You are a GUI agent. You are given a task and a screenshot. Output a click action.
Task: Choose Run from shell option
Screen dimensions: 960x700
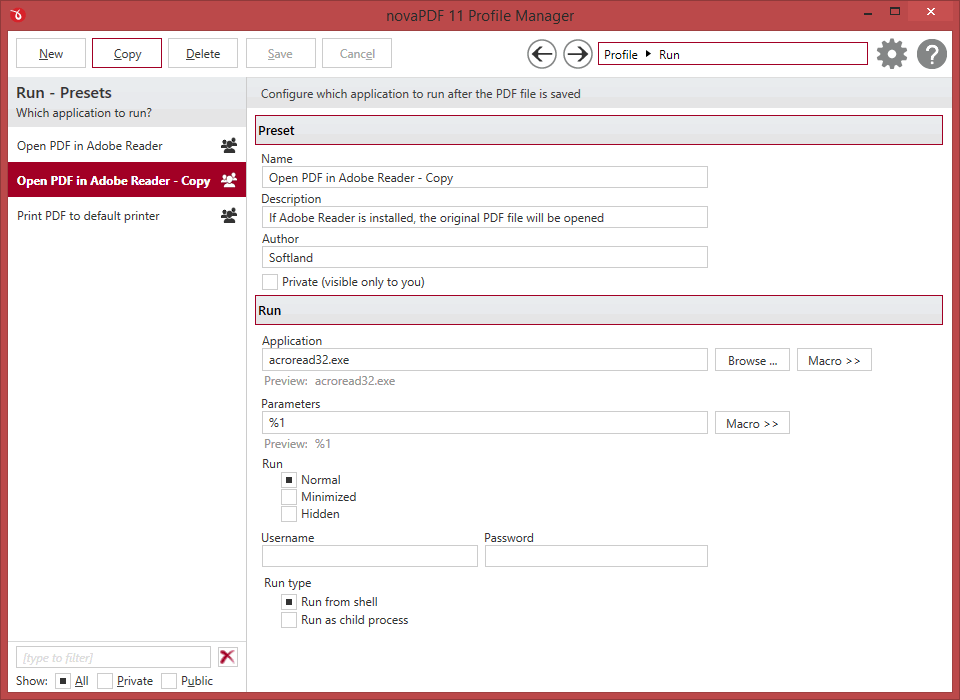(289, 602)
